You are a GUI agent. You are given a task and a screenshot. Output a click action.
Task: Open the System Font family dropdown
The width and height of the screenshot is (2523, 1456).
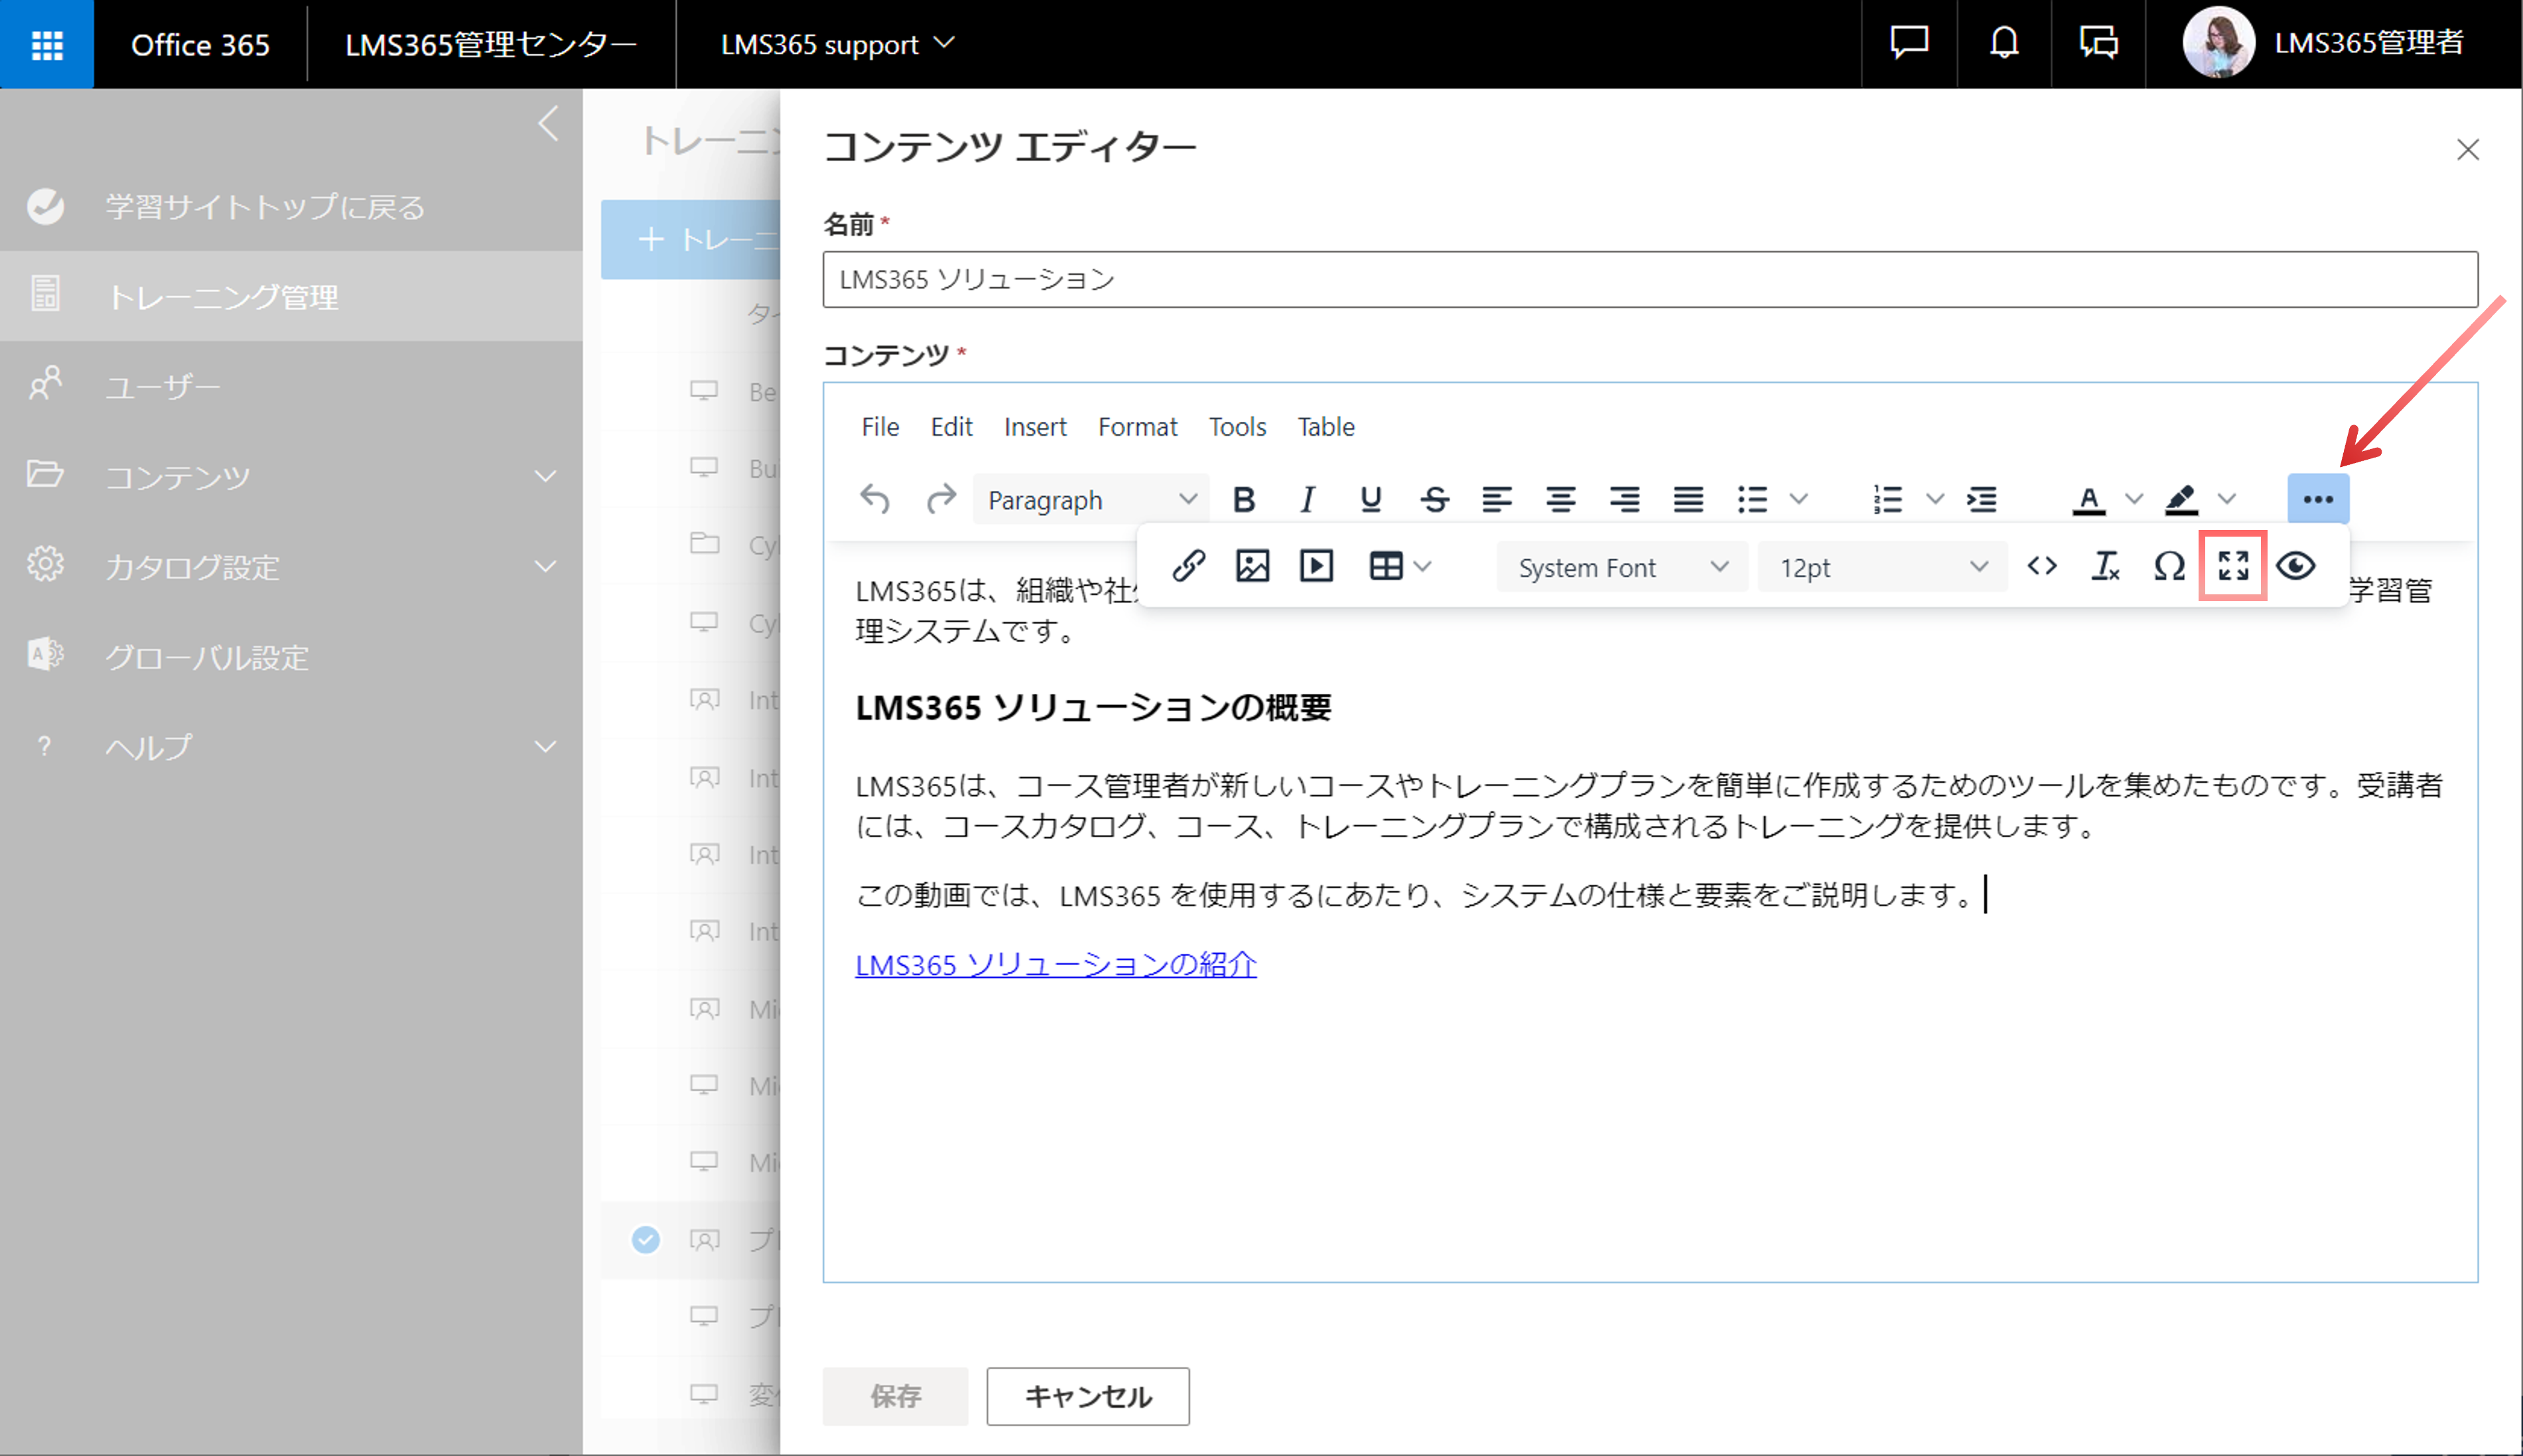pos(1622,567)
